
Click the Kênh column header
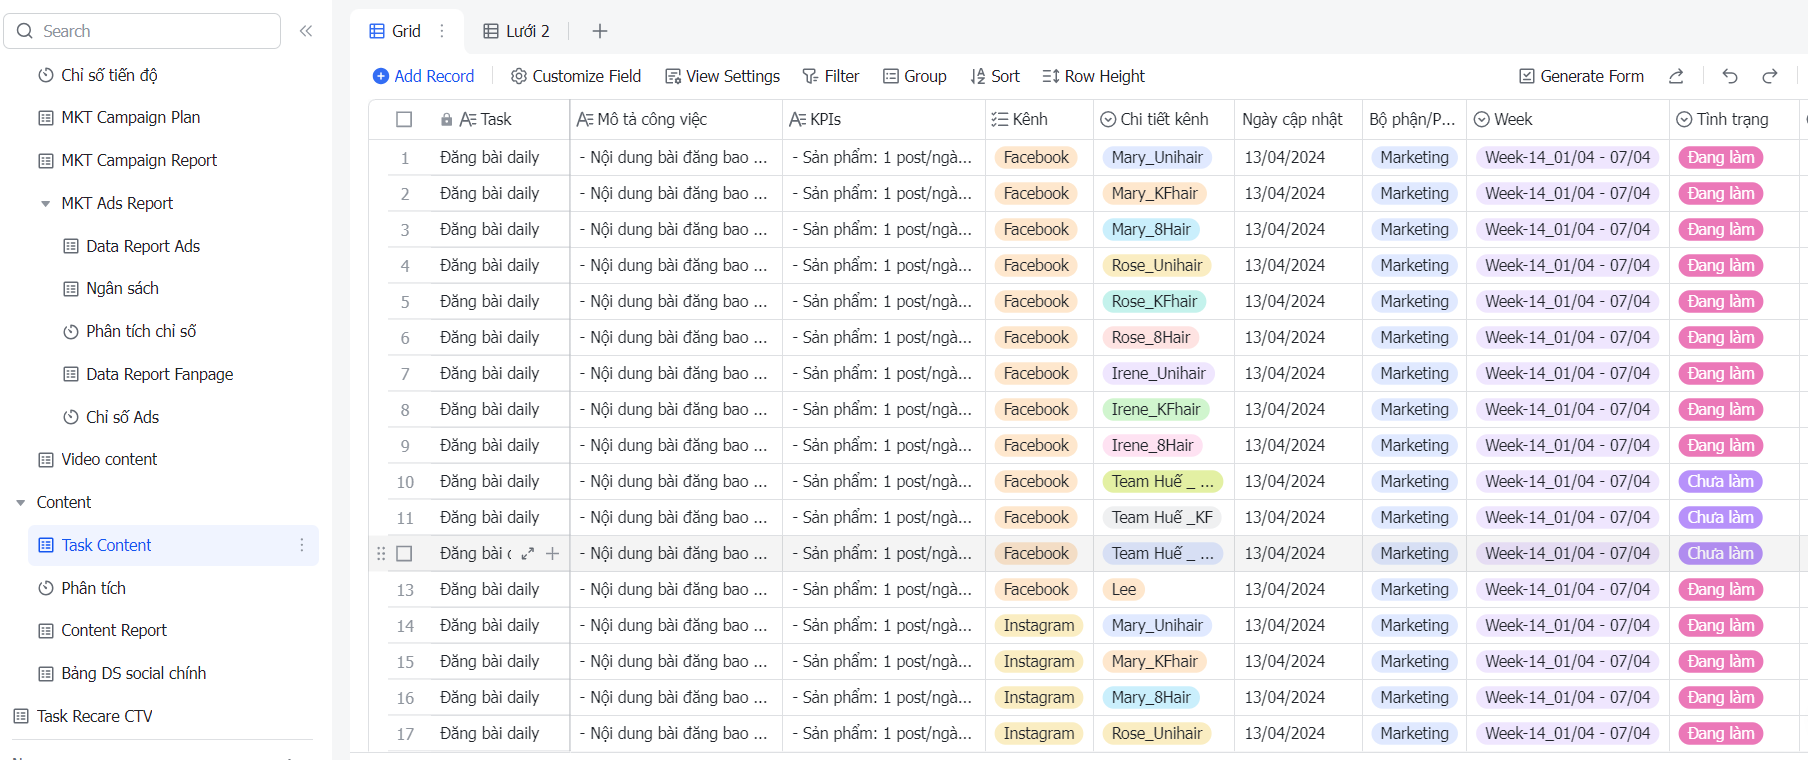tap(1039, 119)
